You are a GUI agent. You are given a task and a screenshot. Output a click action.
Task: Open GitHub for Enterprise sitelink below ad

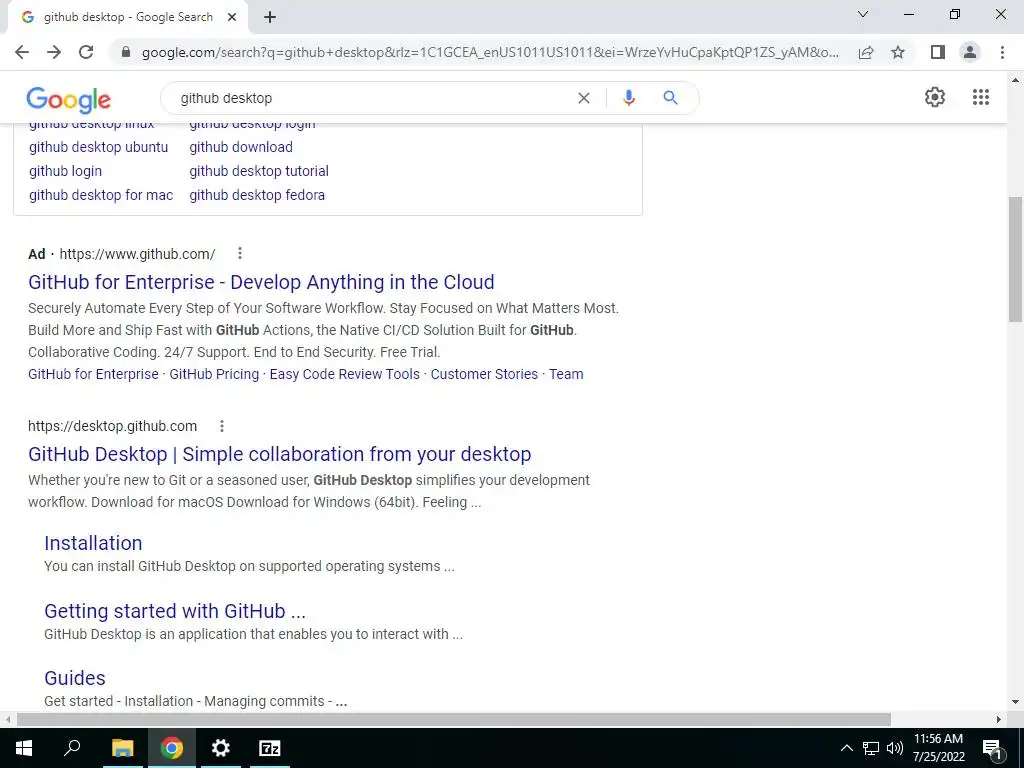tap(93, 374)
